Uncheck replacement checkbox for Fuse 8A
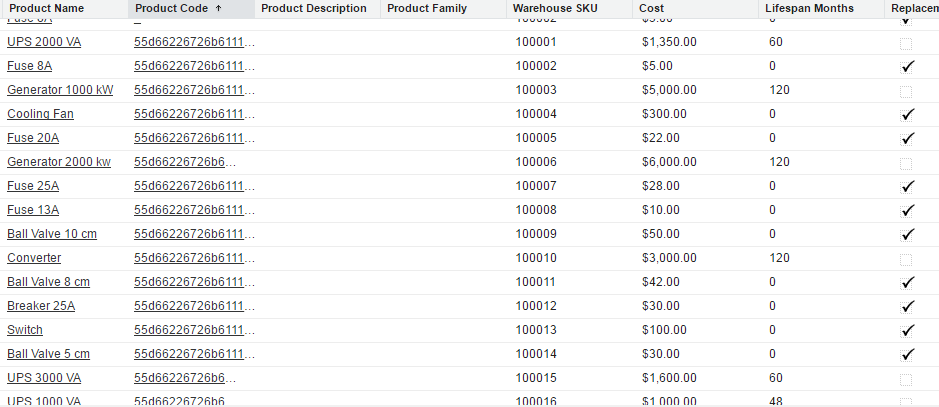Viewport: 939px width, 407px height. click(x=907, y=67)
